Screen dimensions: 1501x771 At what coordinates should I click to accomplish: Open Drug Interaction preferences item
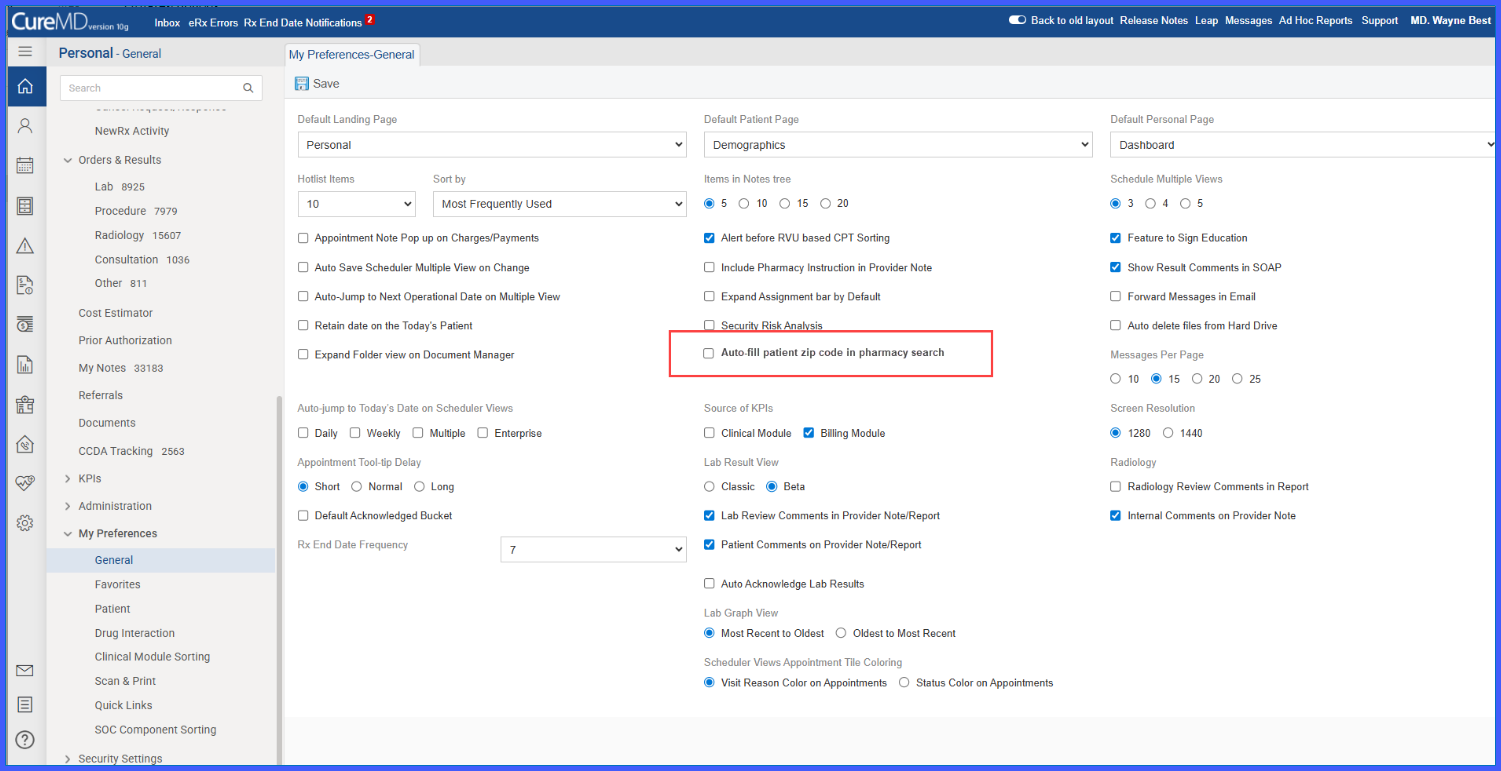[135, 633]
